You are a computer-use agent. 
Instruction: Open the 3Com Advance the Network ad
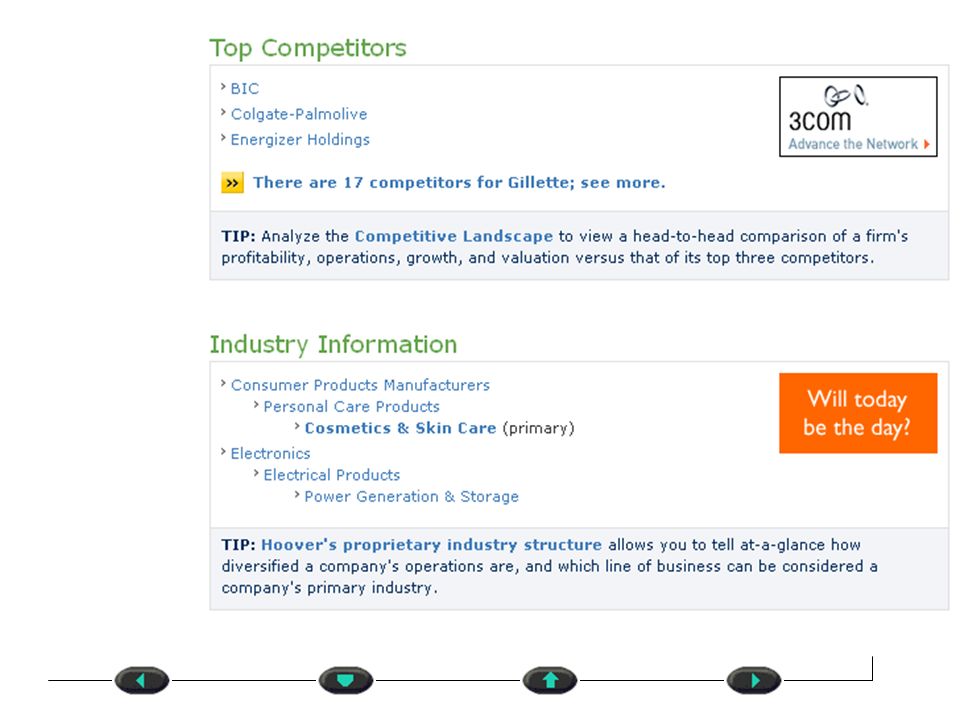click(858, 116)
